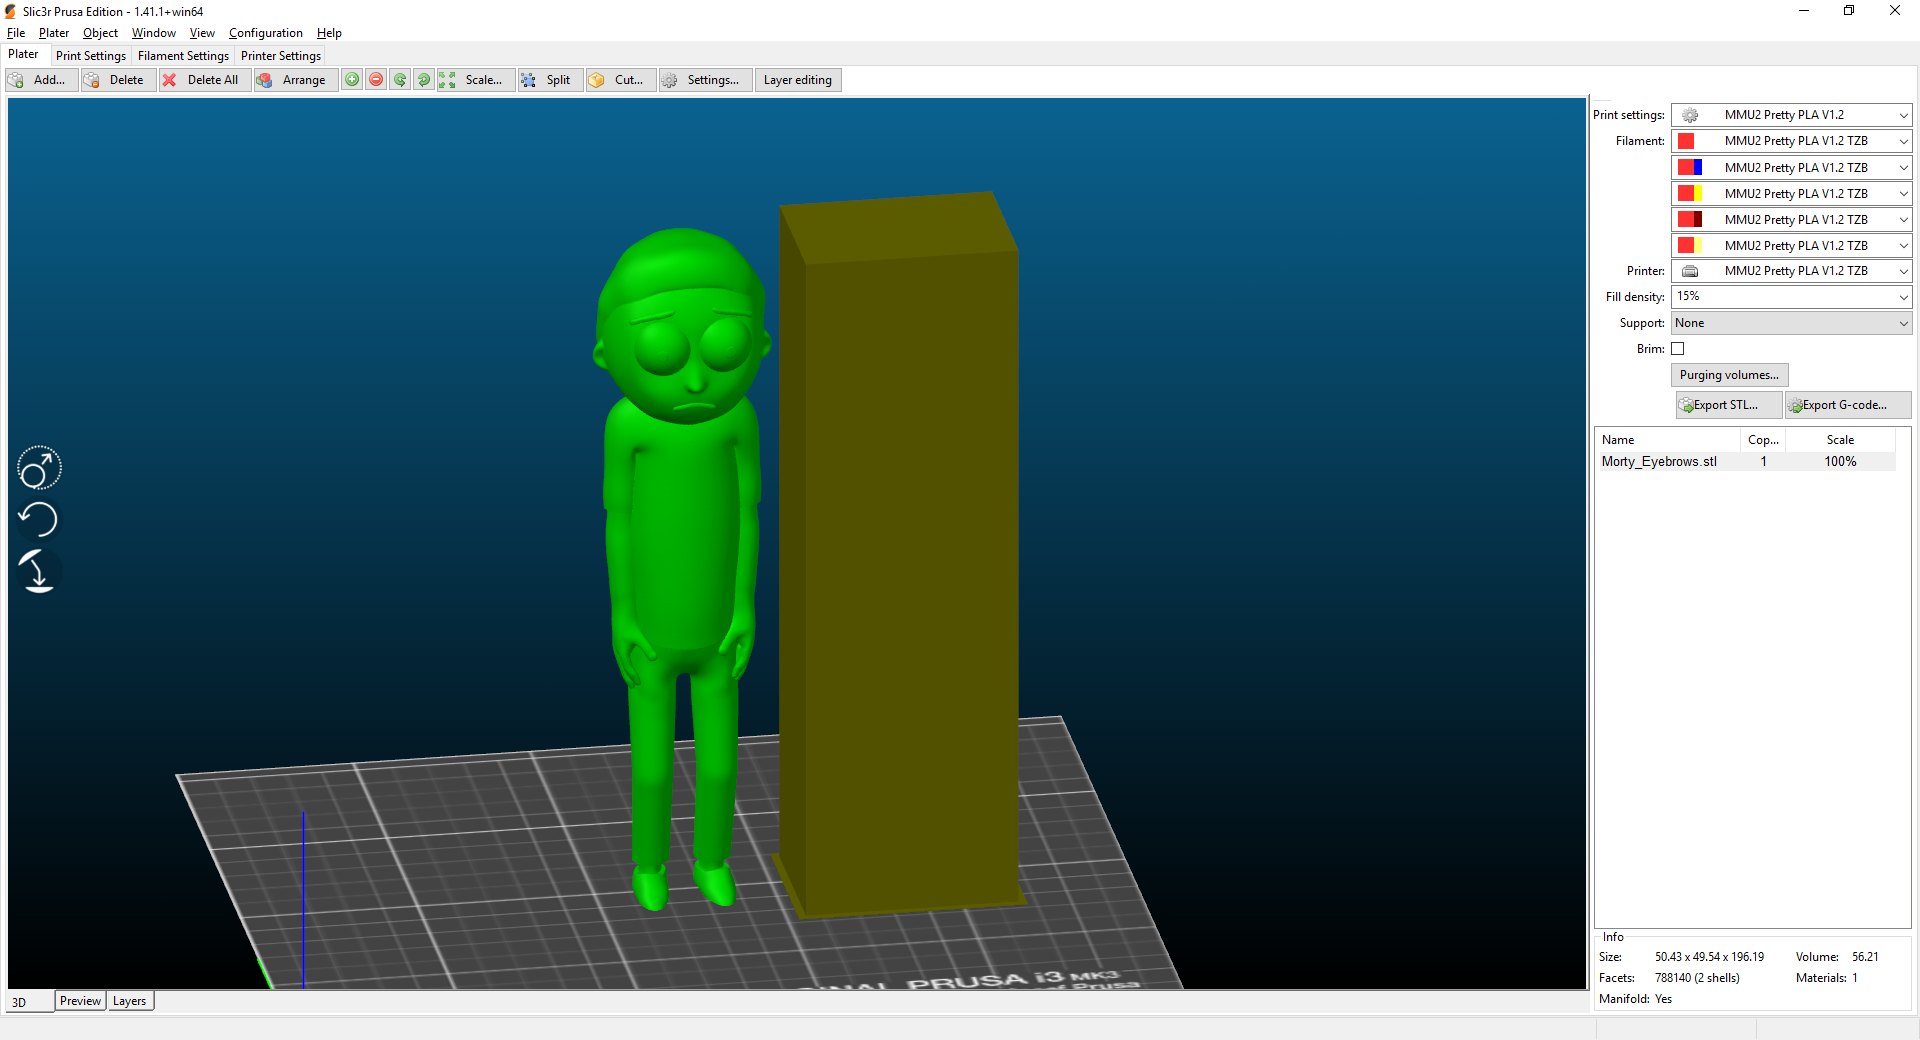
Task: Open the Cut tool
Action: point(619,80)
